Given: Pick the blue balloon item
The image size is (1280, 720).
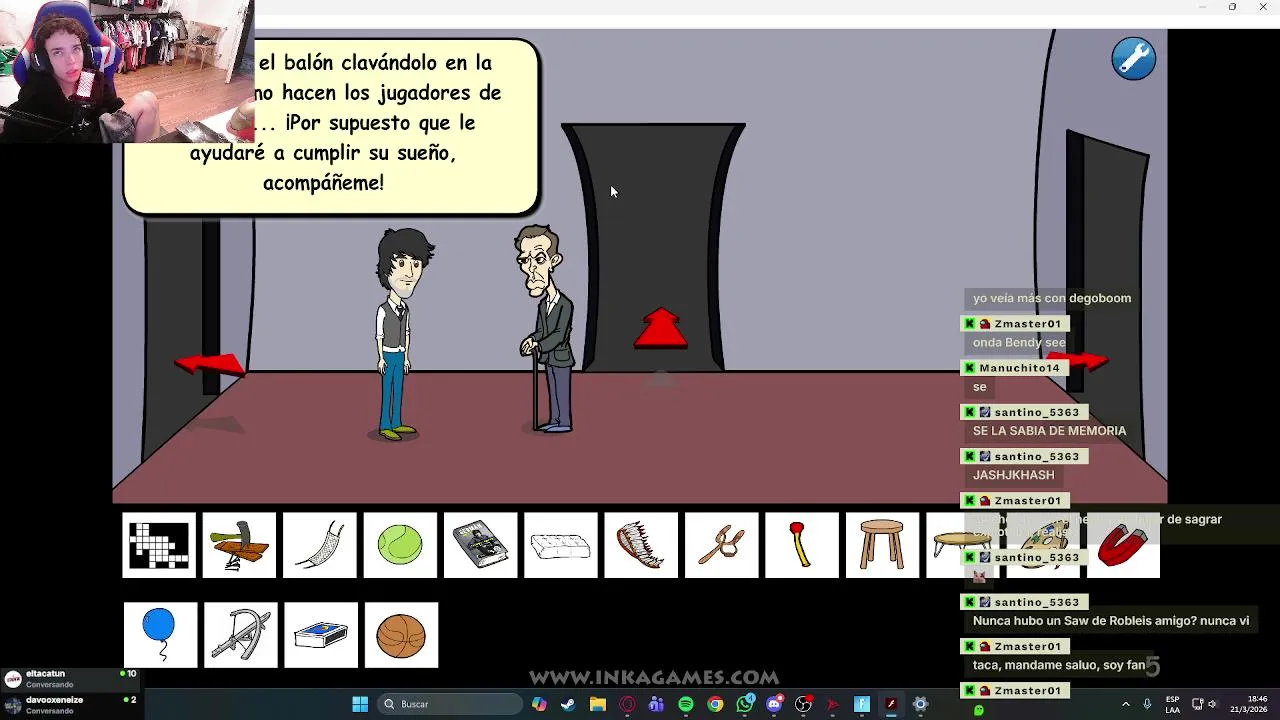Looking at the screenshot, I should 160,635.
